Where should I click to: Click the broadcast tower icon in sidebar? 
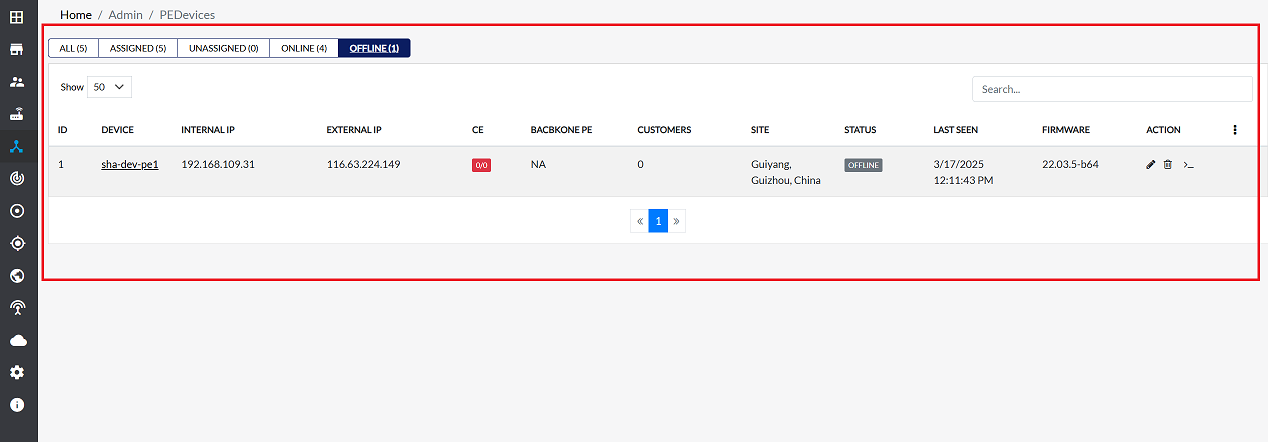(17, 308)
